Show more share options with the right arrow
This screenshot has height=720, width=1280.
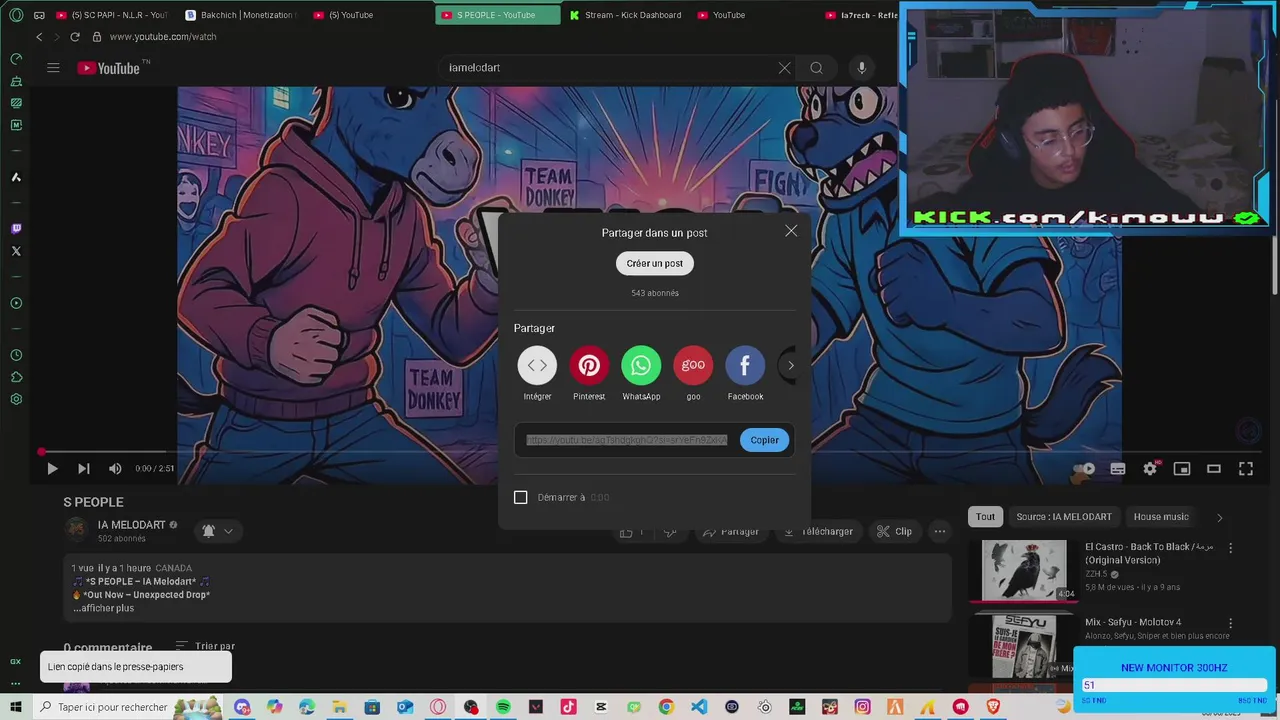click(790, 365)
